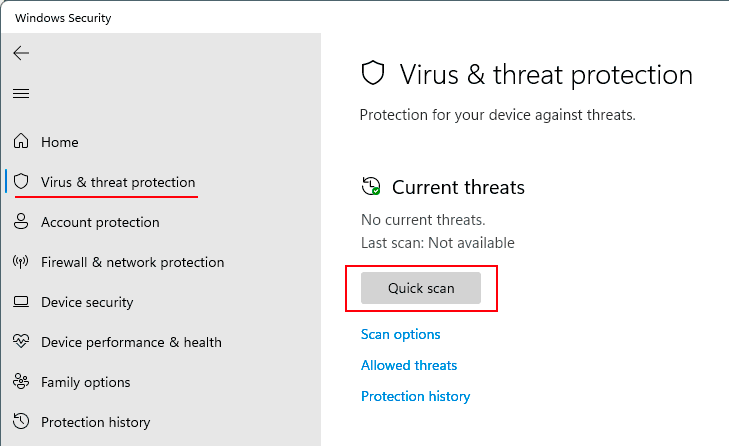Open the Scan options link
This screenshot has height=446, width=729.
click(400, 334)
